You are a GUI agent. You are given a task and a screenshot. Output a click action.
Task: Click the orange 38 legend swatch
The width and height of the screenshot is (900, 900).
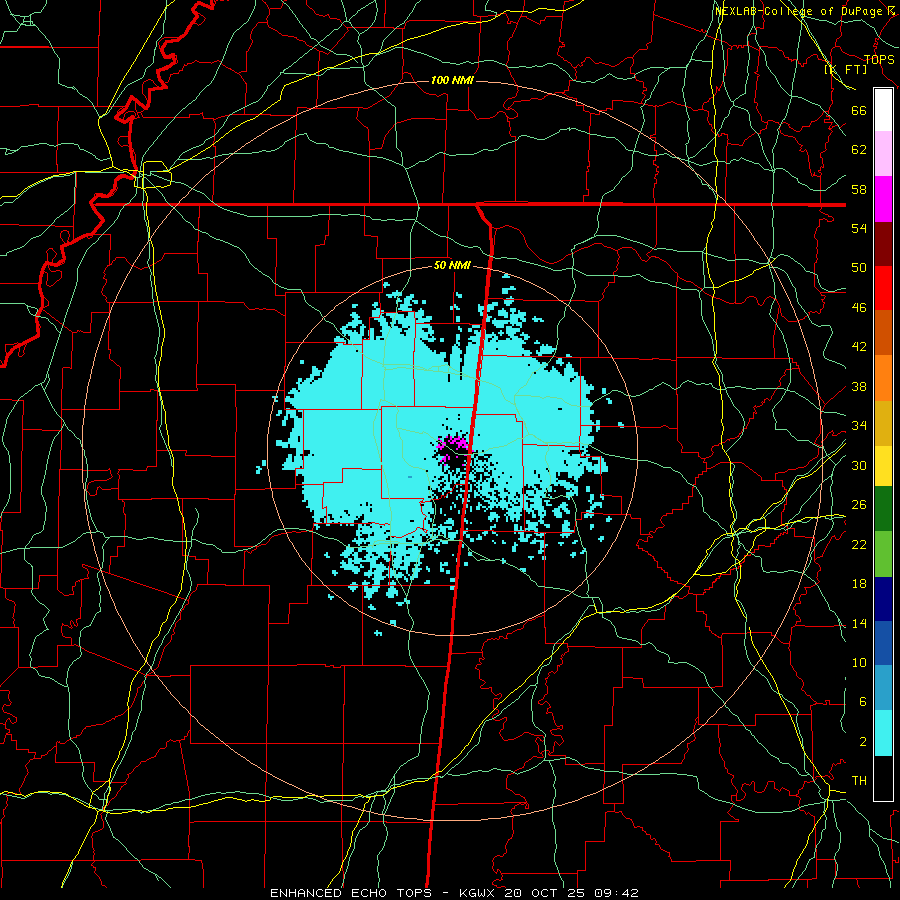tap(883, 378)
